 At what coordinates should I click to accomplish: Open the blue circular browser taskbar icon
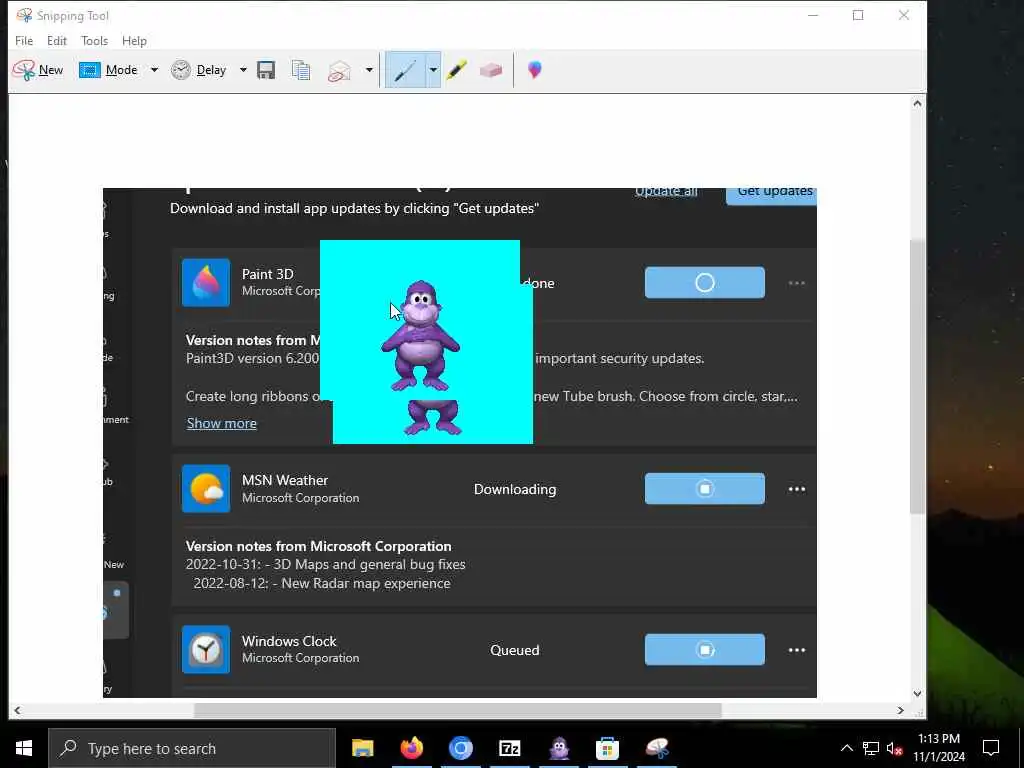[x=460, y=748]
